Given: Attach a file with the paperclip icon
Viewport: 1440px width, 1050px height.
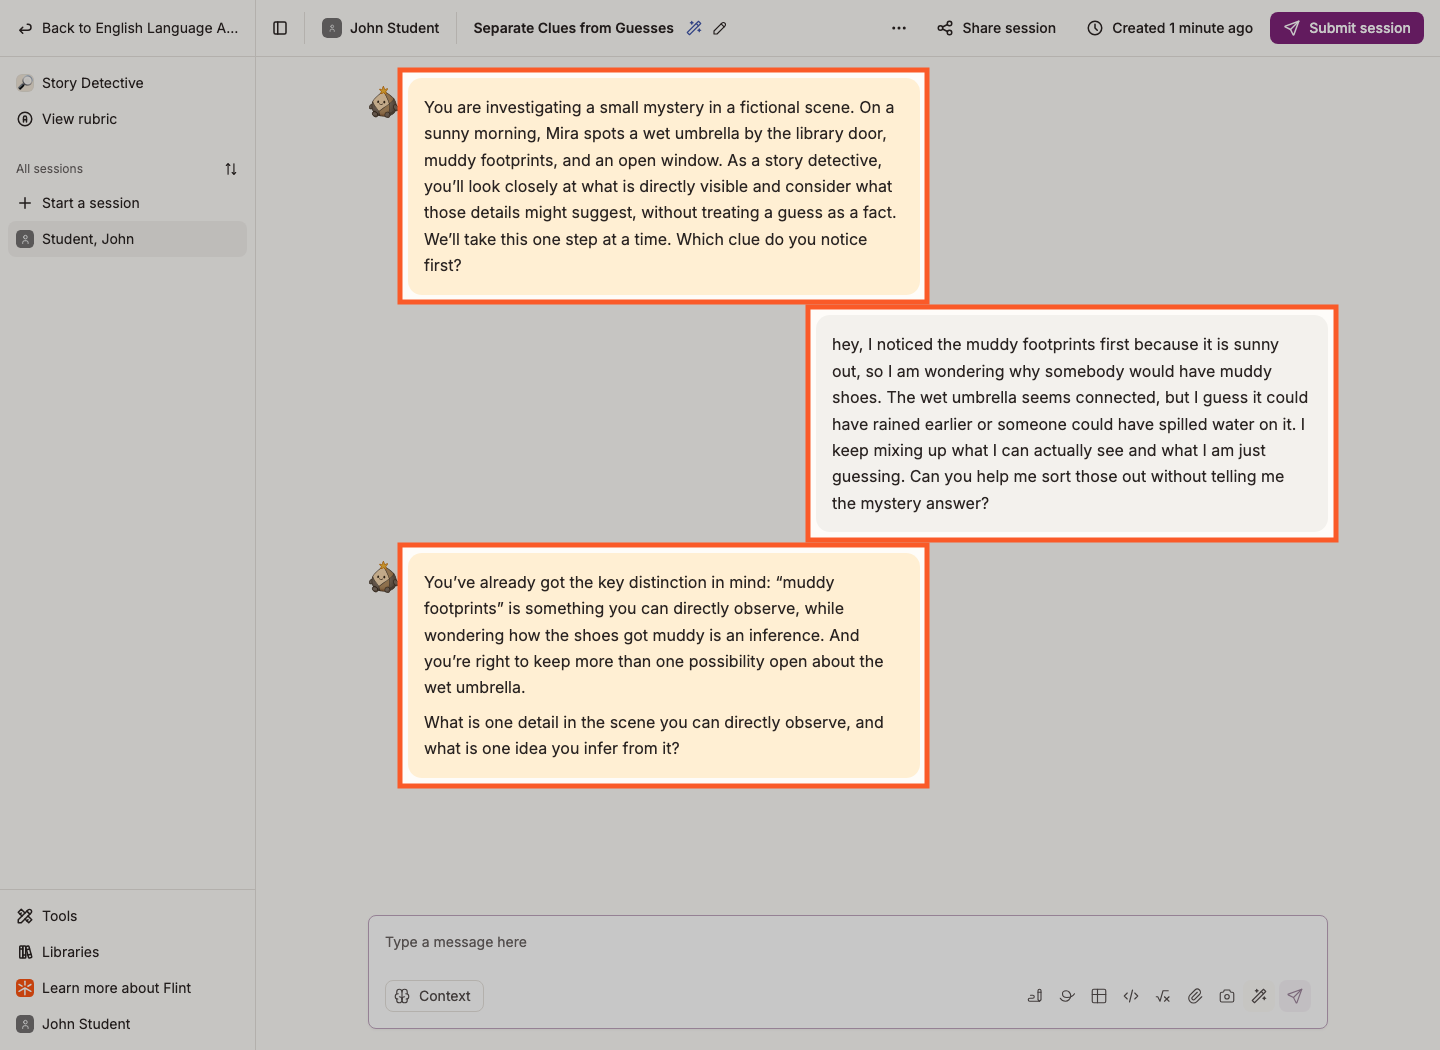Looking at the screenshot, I should coord(1195,996).
